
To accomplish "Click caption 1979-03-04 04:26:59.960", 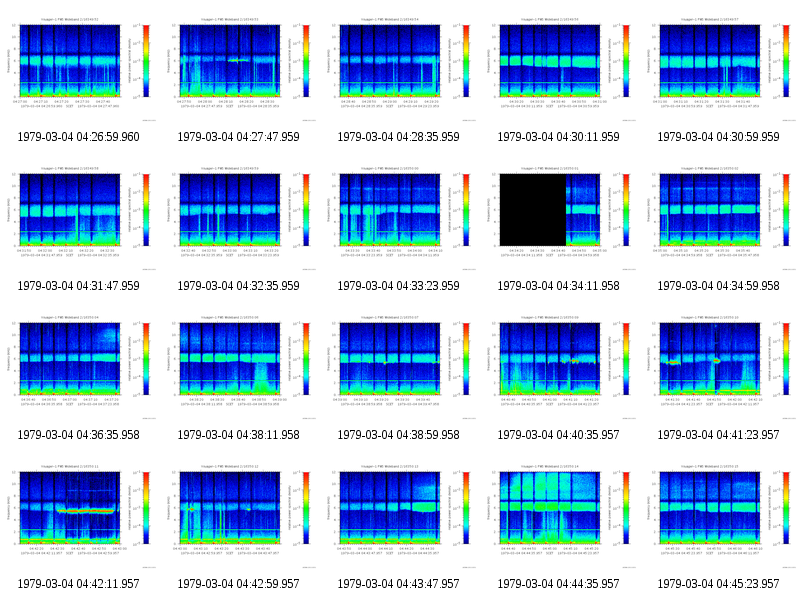I will click(78, 137).
